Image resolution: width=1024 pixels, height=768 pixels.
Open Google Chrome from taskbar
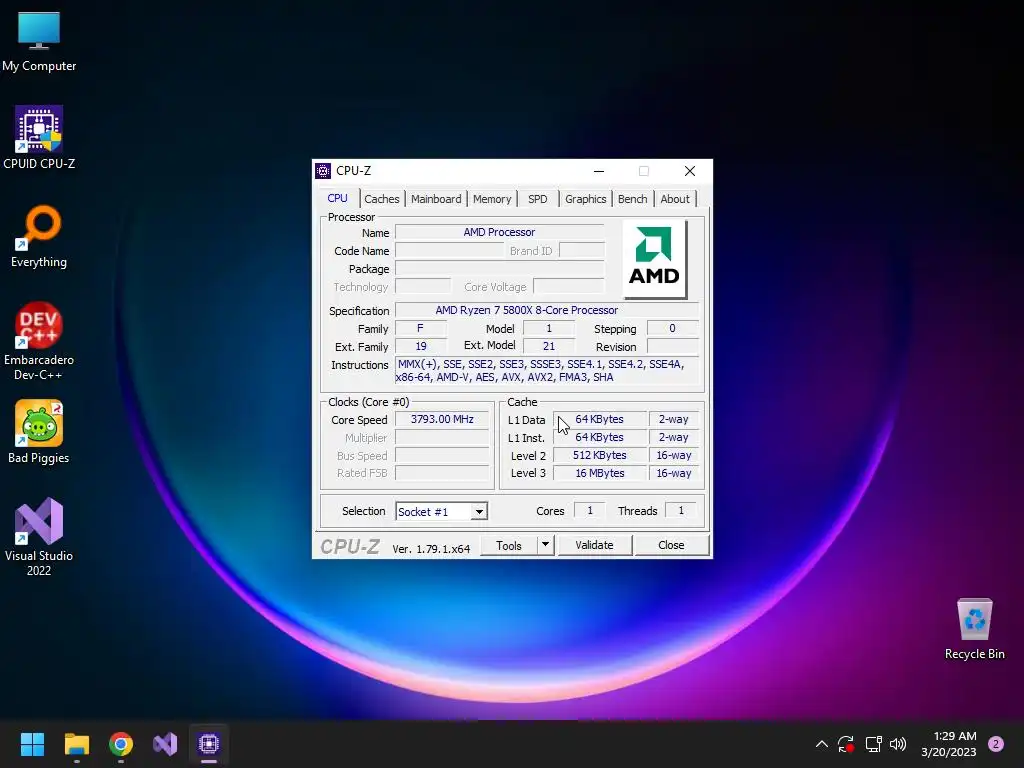121,744
